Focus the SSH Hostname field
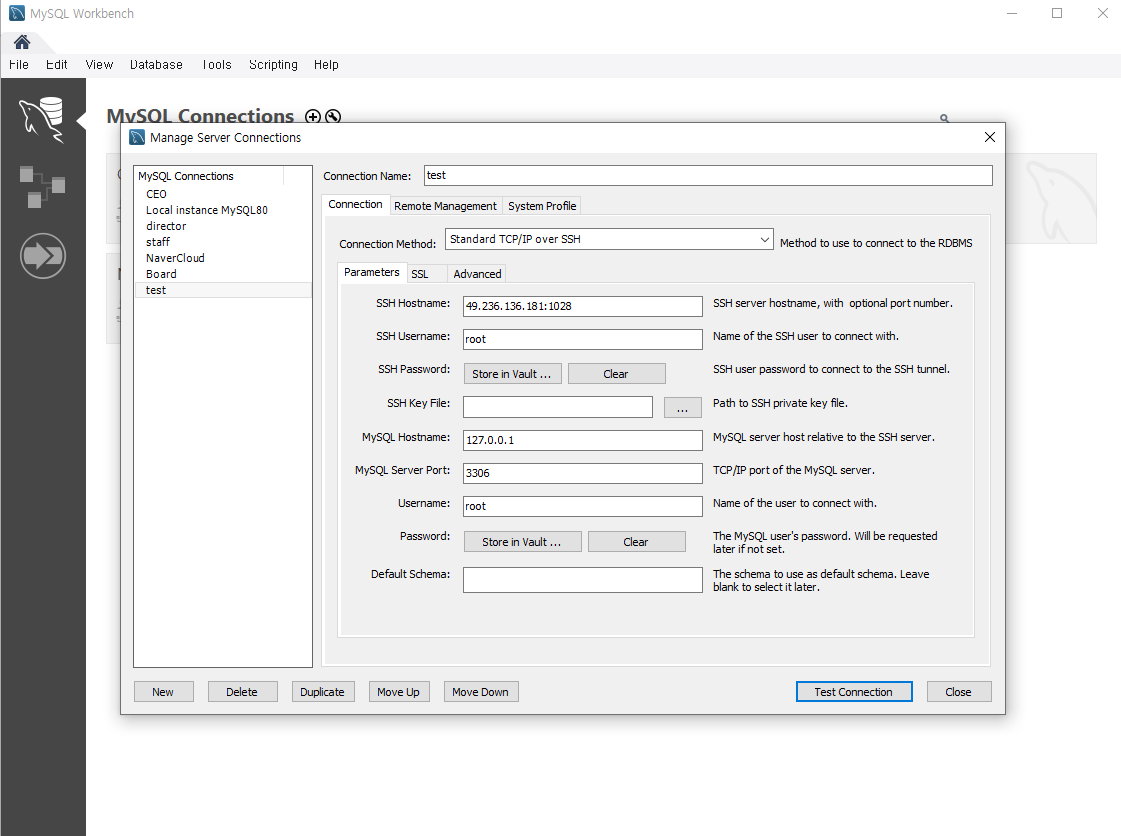Image resolution: width=1121 pixels, height=836 pixels. point(583,306)
